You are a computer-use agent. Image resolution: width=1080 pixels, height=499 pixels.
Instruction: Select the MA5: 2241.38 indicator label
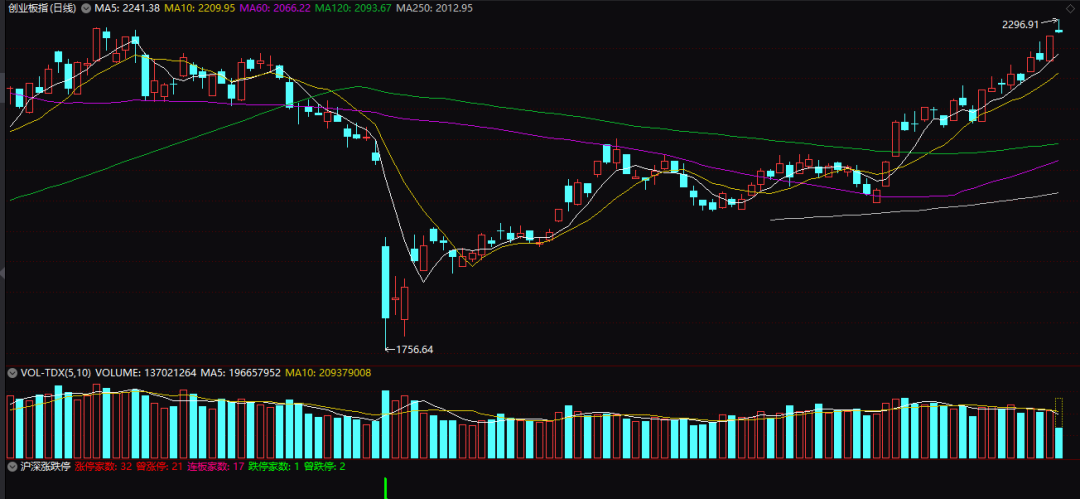point(128,8)
